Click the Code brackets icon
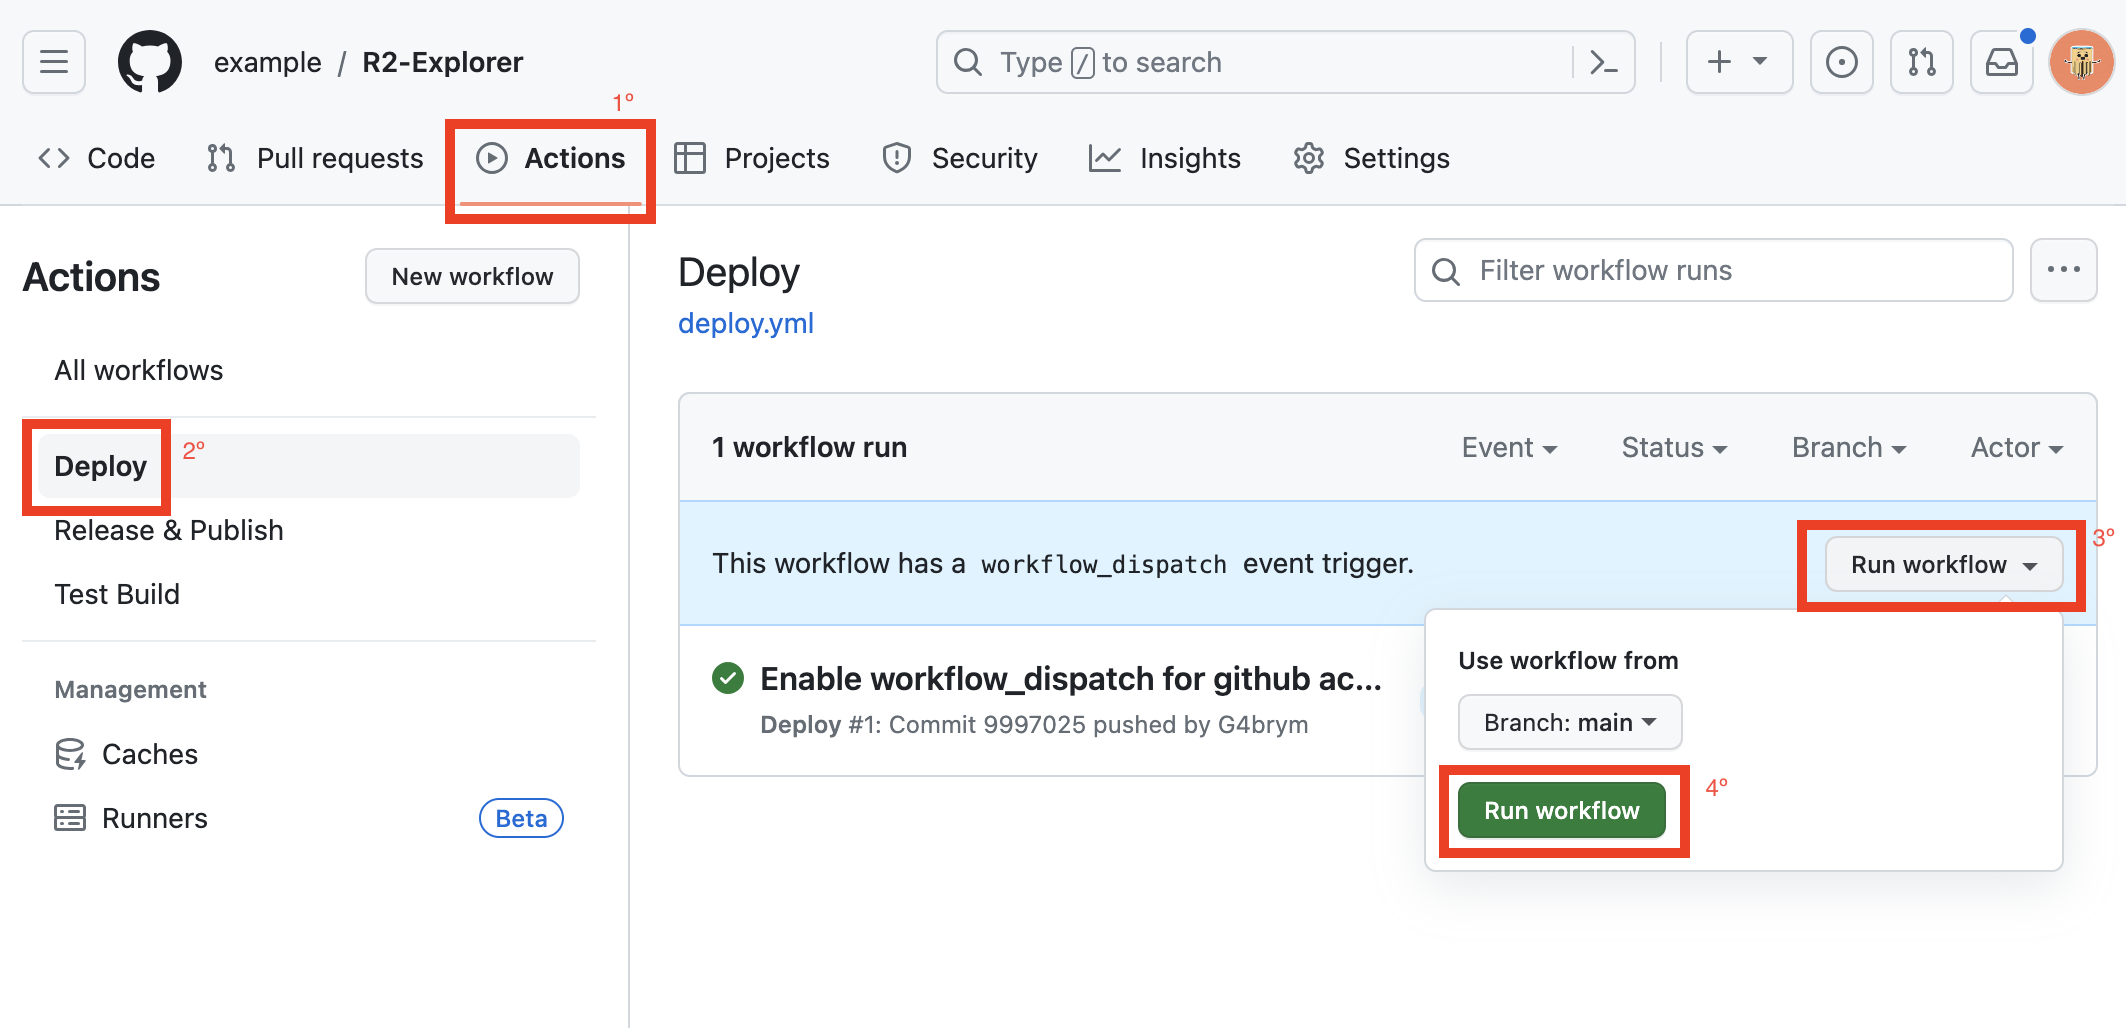 point(54,158)
